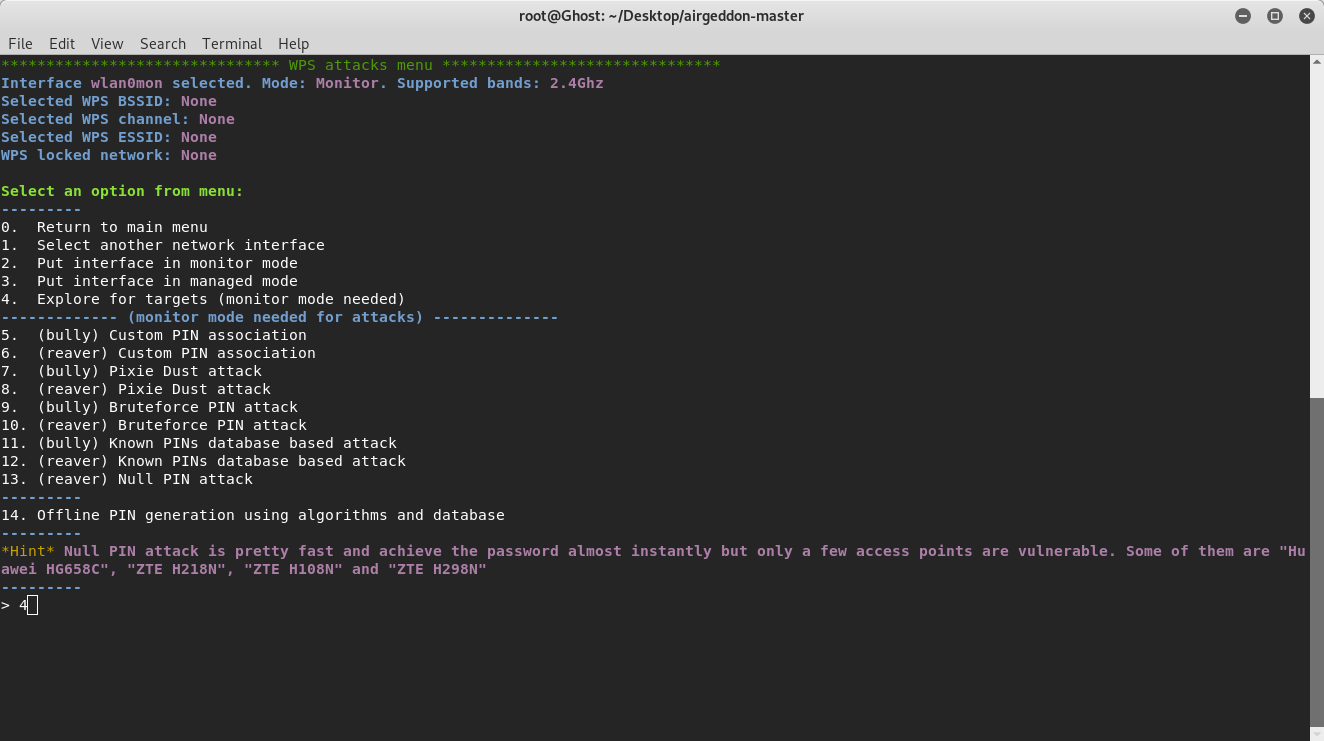Click option 1 'Select another network interface'

coord(163,245)
